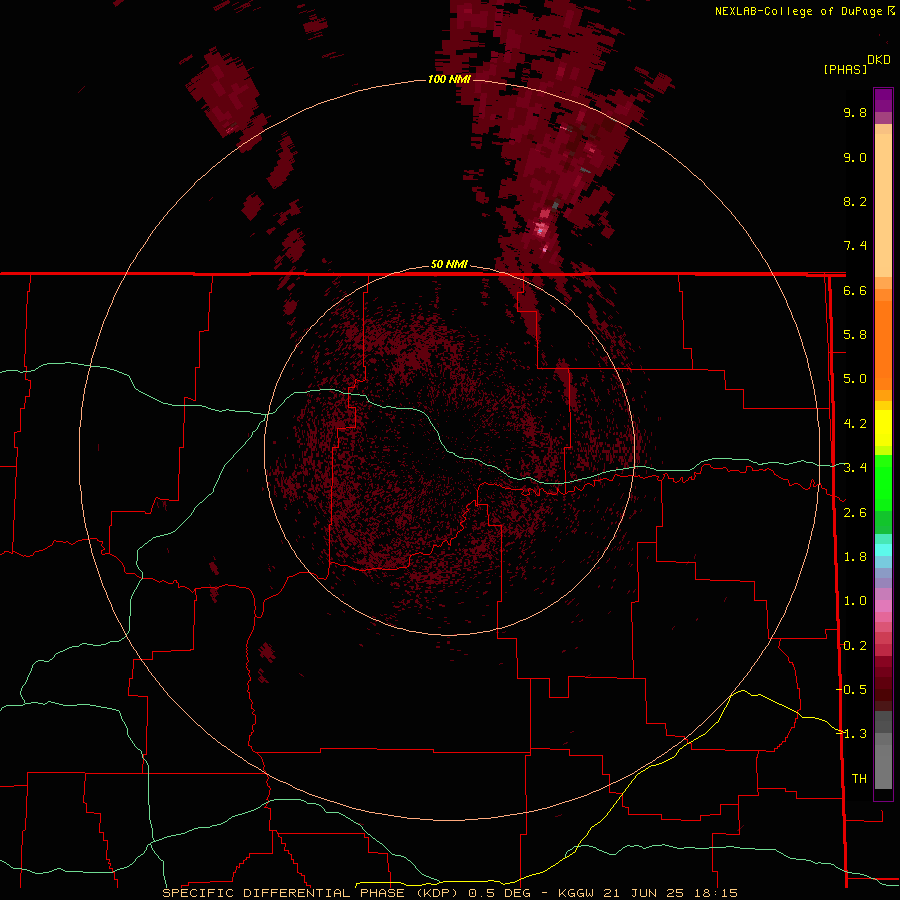
Task: Click the 6.6 color scale value
Action: point(855,290)
